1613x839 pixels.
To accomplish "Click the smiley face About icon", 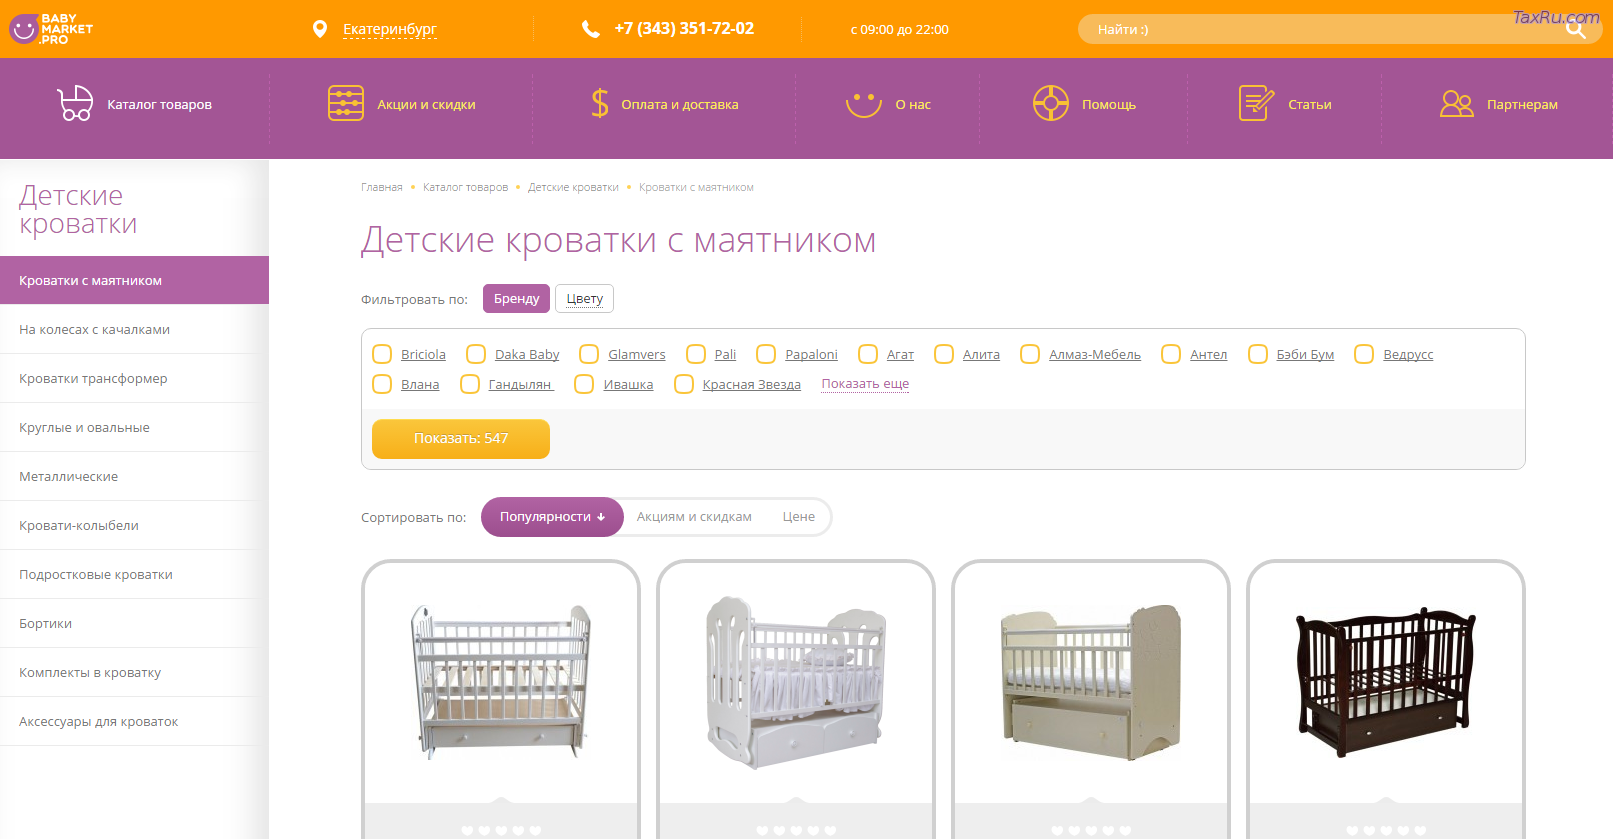I will 863,104.
